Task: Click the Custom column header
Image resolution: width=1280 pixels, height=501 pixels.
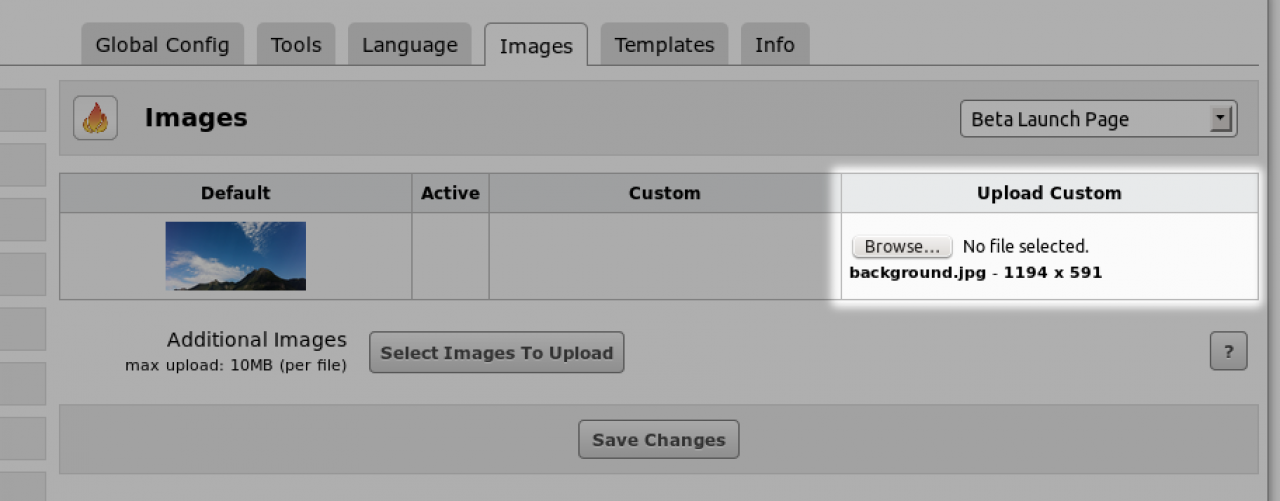Action: tap(664, 193)
